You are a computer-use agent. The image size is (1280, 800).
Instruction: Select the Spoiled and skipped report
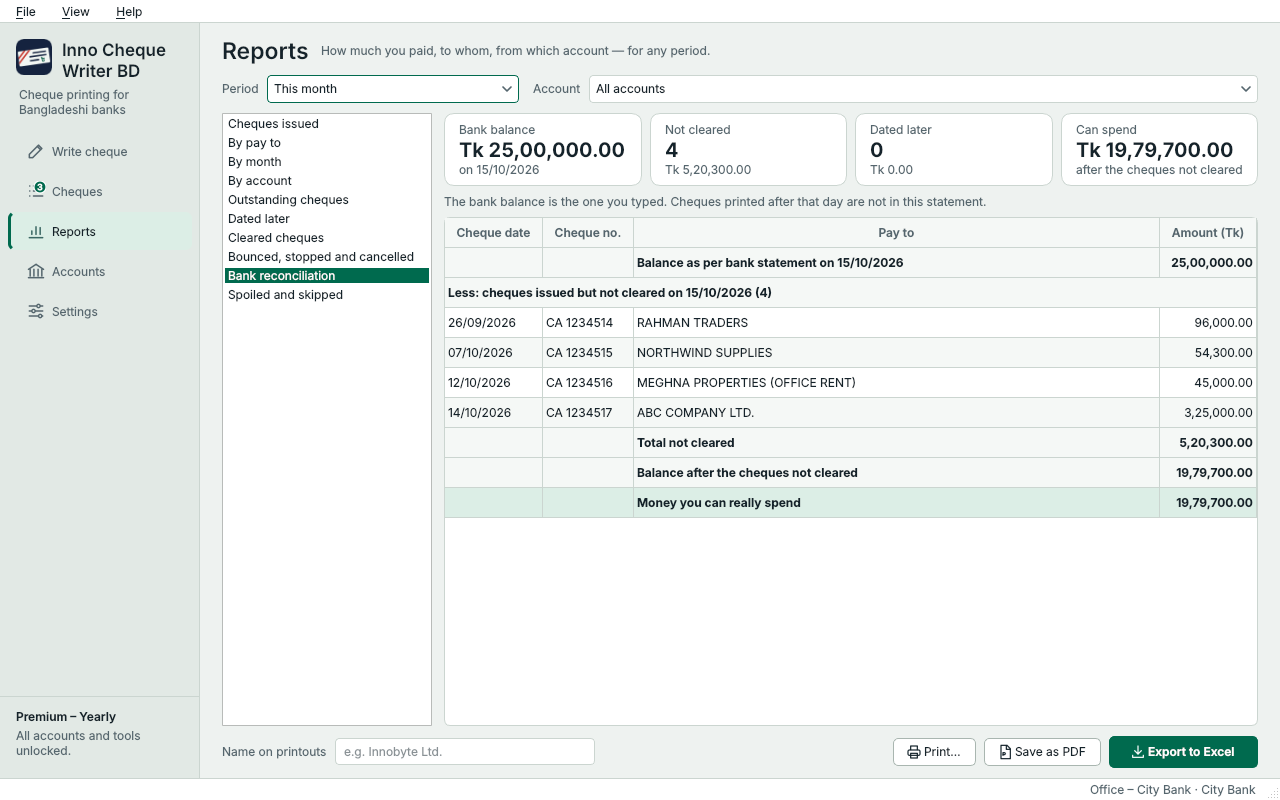(327, 295)
